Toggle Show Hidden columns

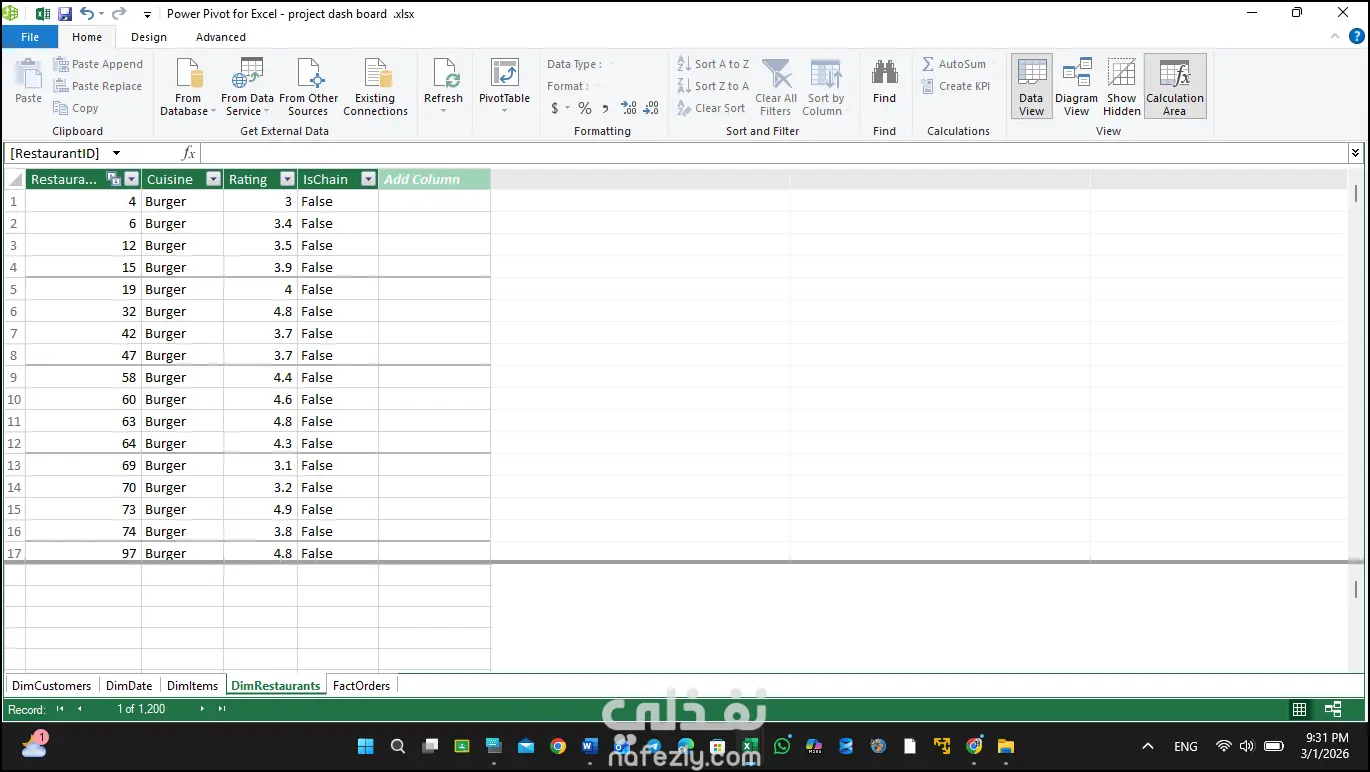pyautogui.click(x=1121, y=87)
